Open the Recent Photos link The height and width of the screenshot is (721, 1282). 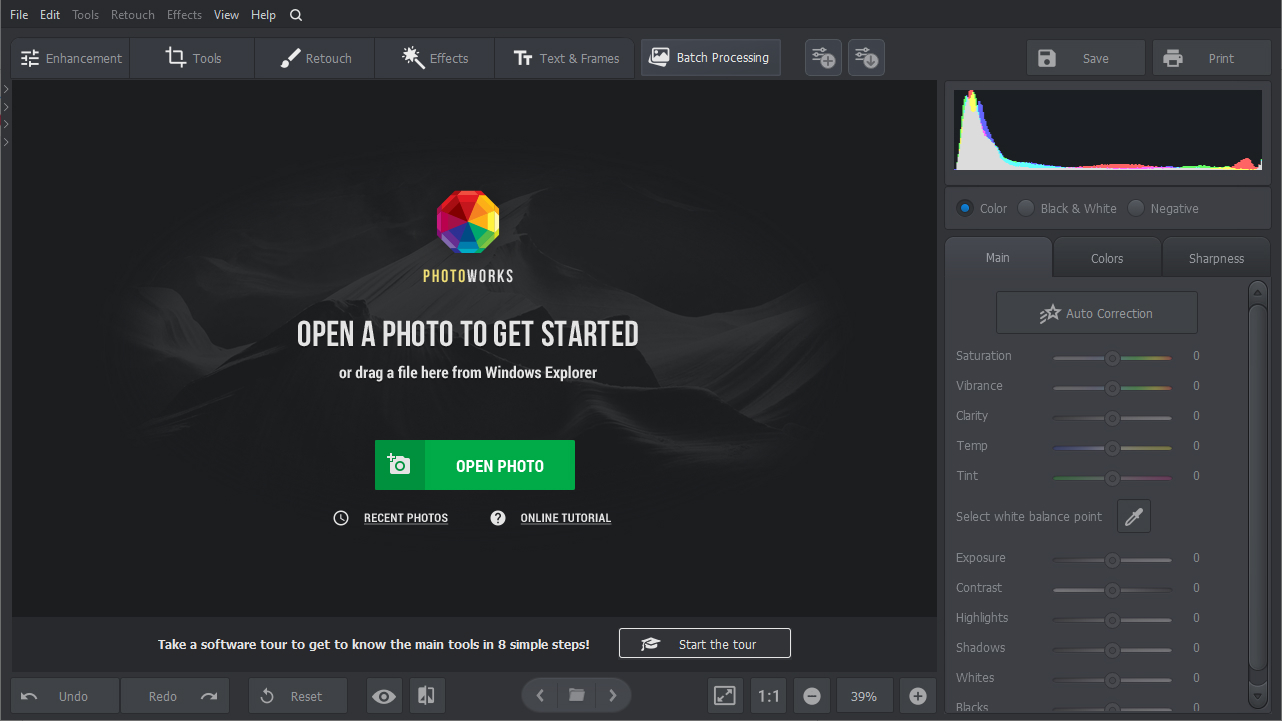[x=406, y=518]
